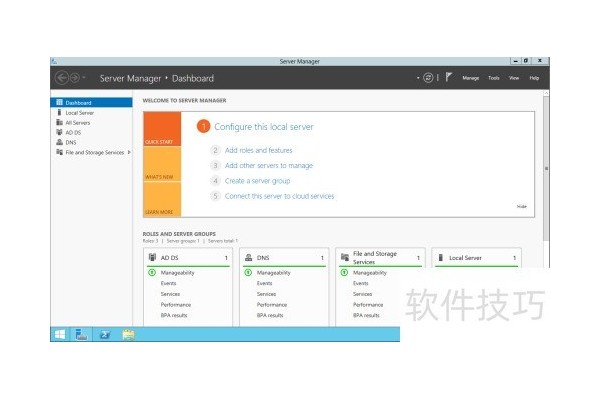600x400 pixels.
Task: Click the DNS sidebar icon
Action: point(59,142)
